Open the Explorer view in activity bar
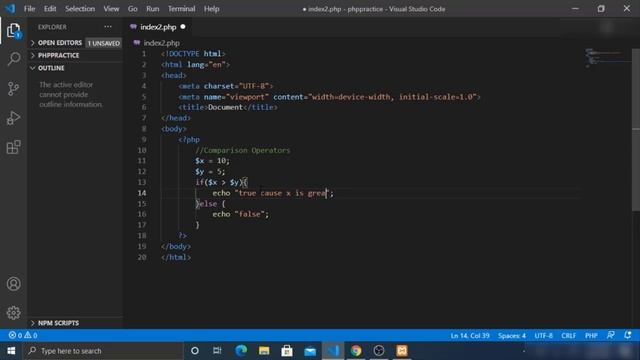This screenshot has height=360, width=640. (13, 31)
